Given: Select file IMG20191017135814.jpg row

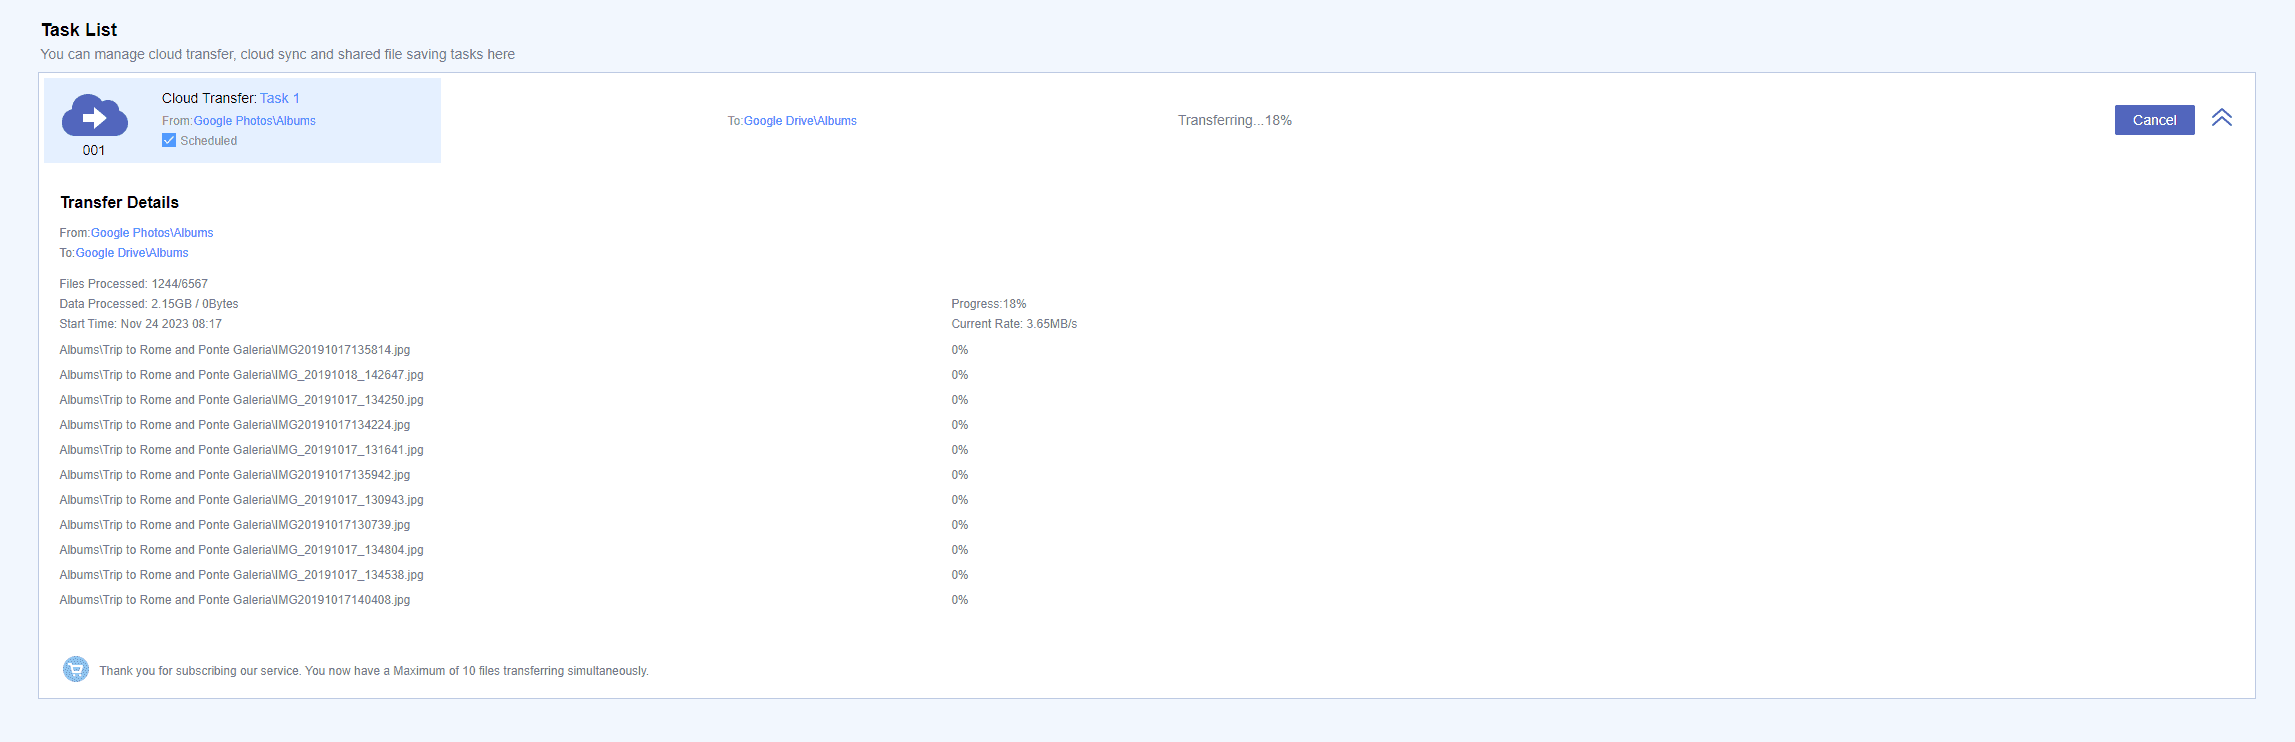Looking at the screenshot, I should (x=234, y=350).
